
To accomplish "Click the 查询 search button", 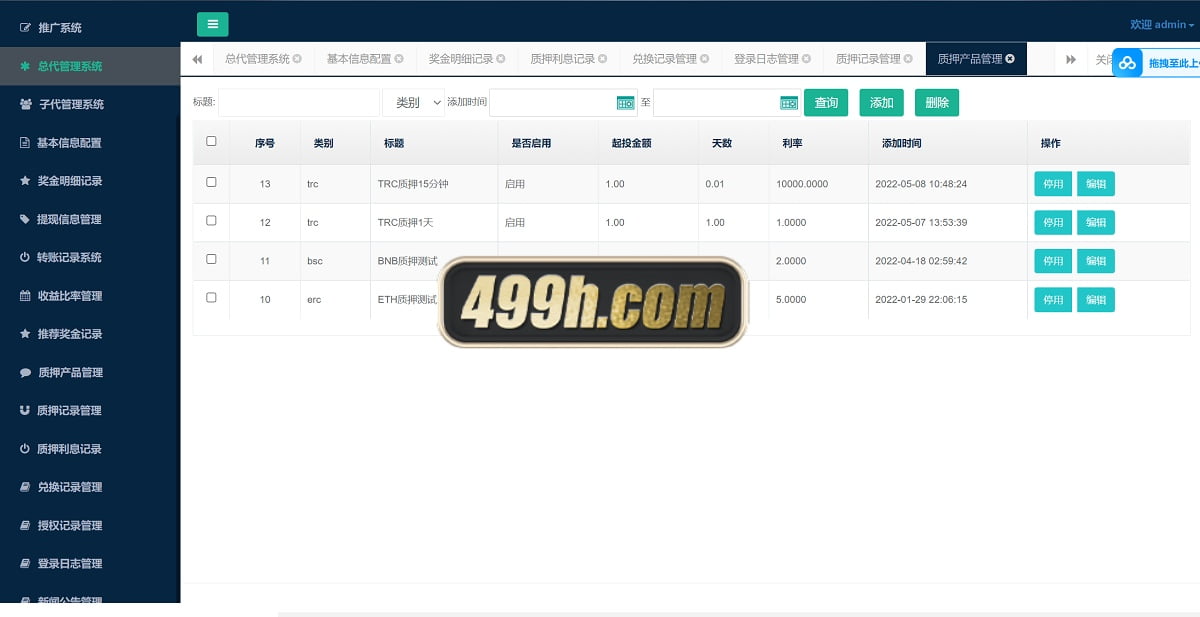I will point(826,103).
